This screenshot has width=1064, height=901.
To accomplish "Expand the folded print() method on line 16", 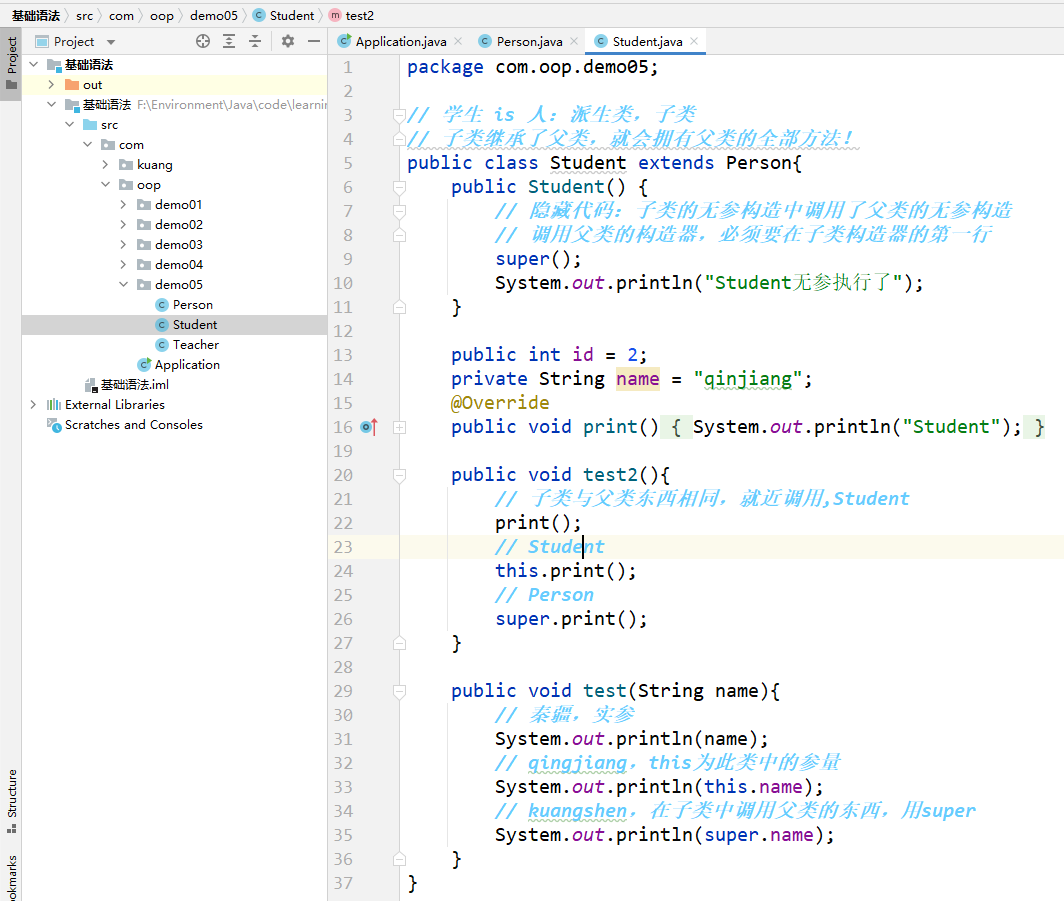I will coord(400,427).
